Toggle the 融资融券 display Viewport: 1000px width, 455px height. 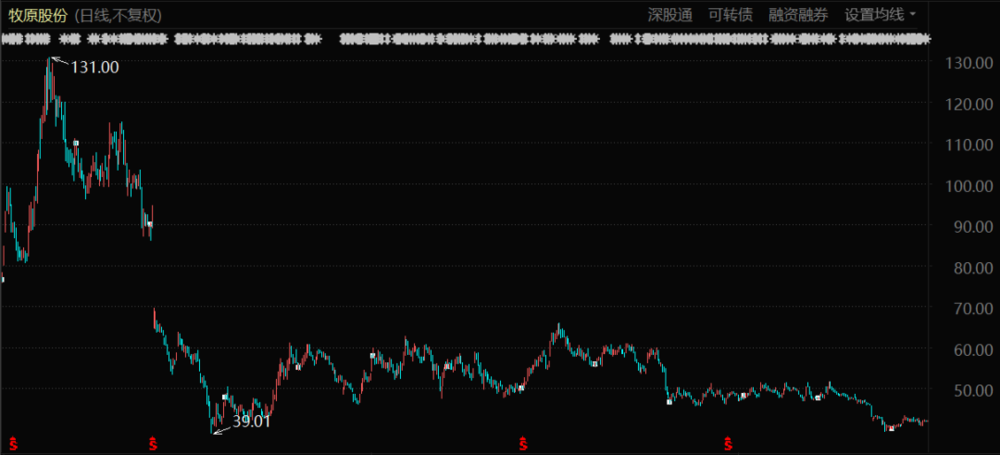click(798, 15)
